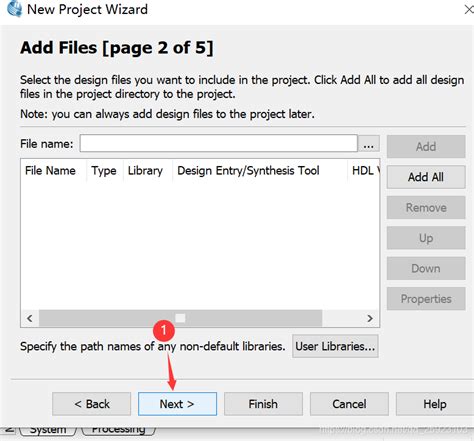Switch to the Processing messages tab
474x441 pixels.
click(x=118, y=430)
